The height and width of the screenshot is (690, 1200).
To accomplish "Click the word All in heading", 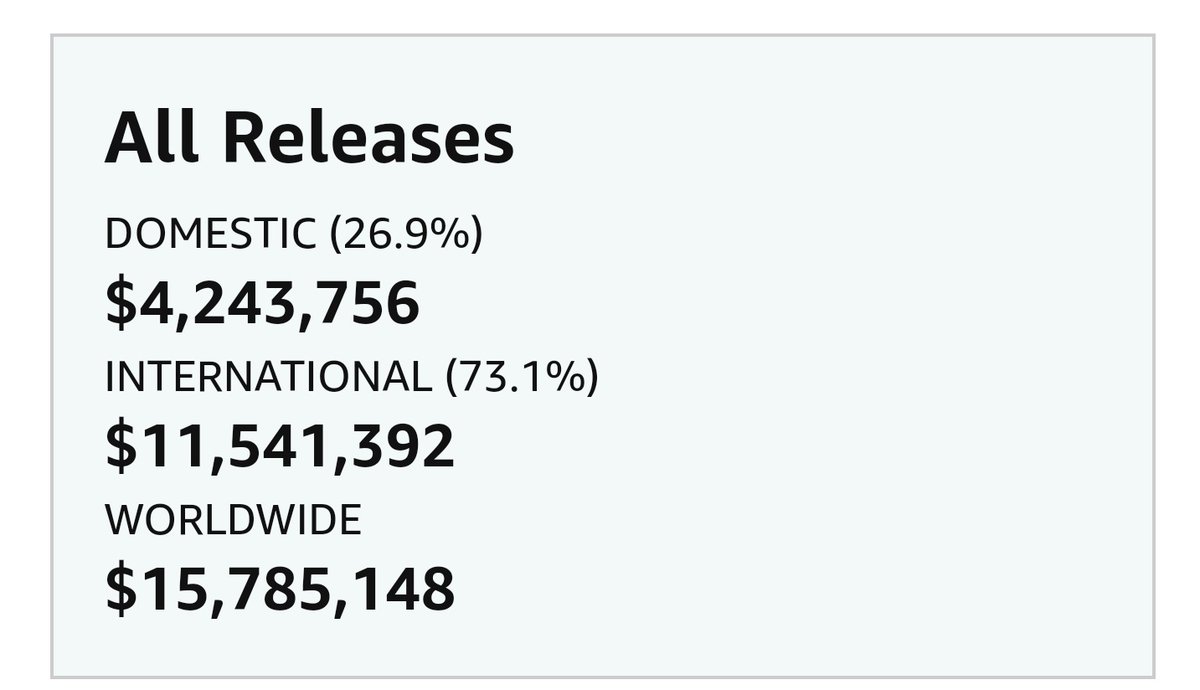I will [154, 137].
